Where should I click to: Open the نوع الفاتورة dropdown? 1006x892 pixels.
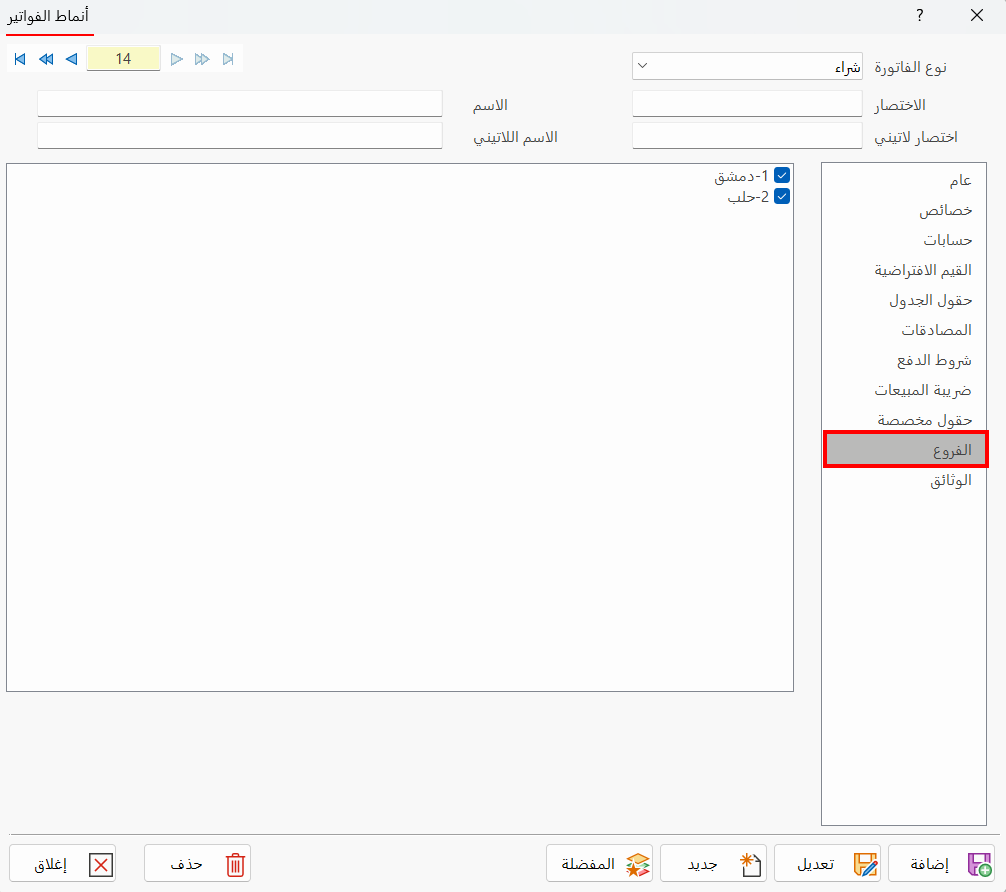click(747, 66)
